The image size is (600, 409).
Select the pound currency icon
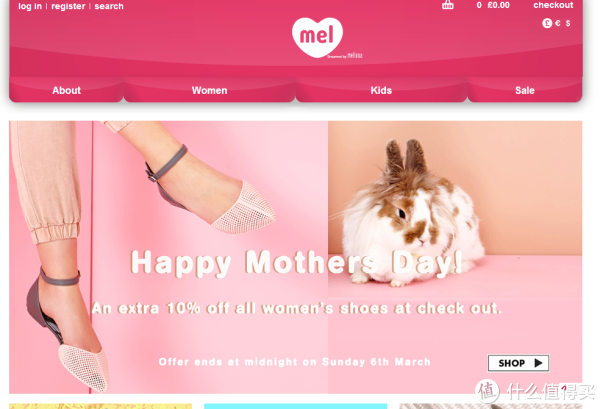(547, 23)
